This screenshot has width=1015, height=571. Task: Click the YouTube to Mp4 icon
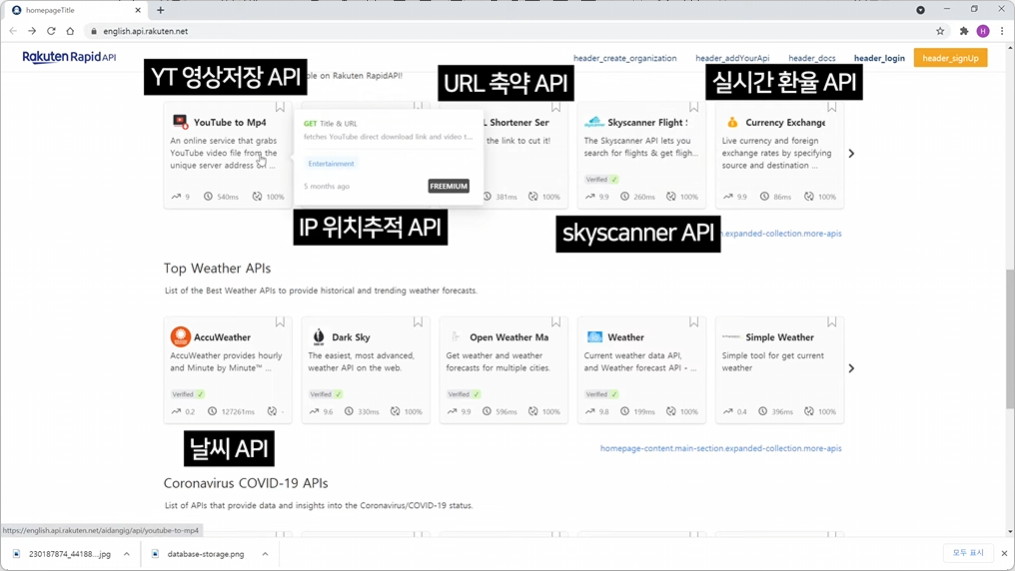pyautogui.click(x=180, y=122)
